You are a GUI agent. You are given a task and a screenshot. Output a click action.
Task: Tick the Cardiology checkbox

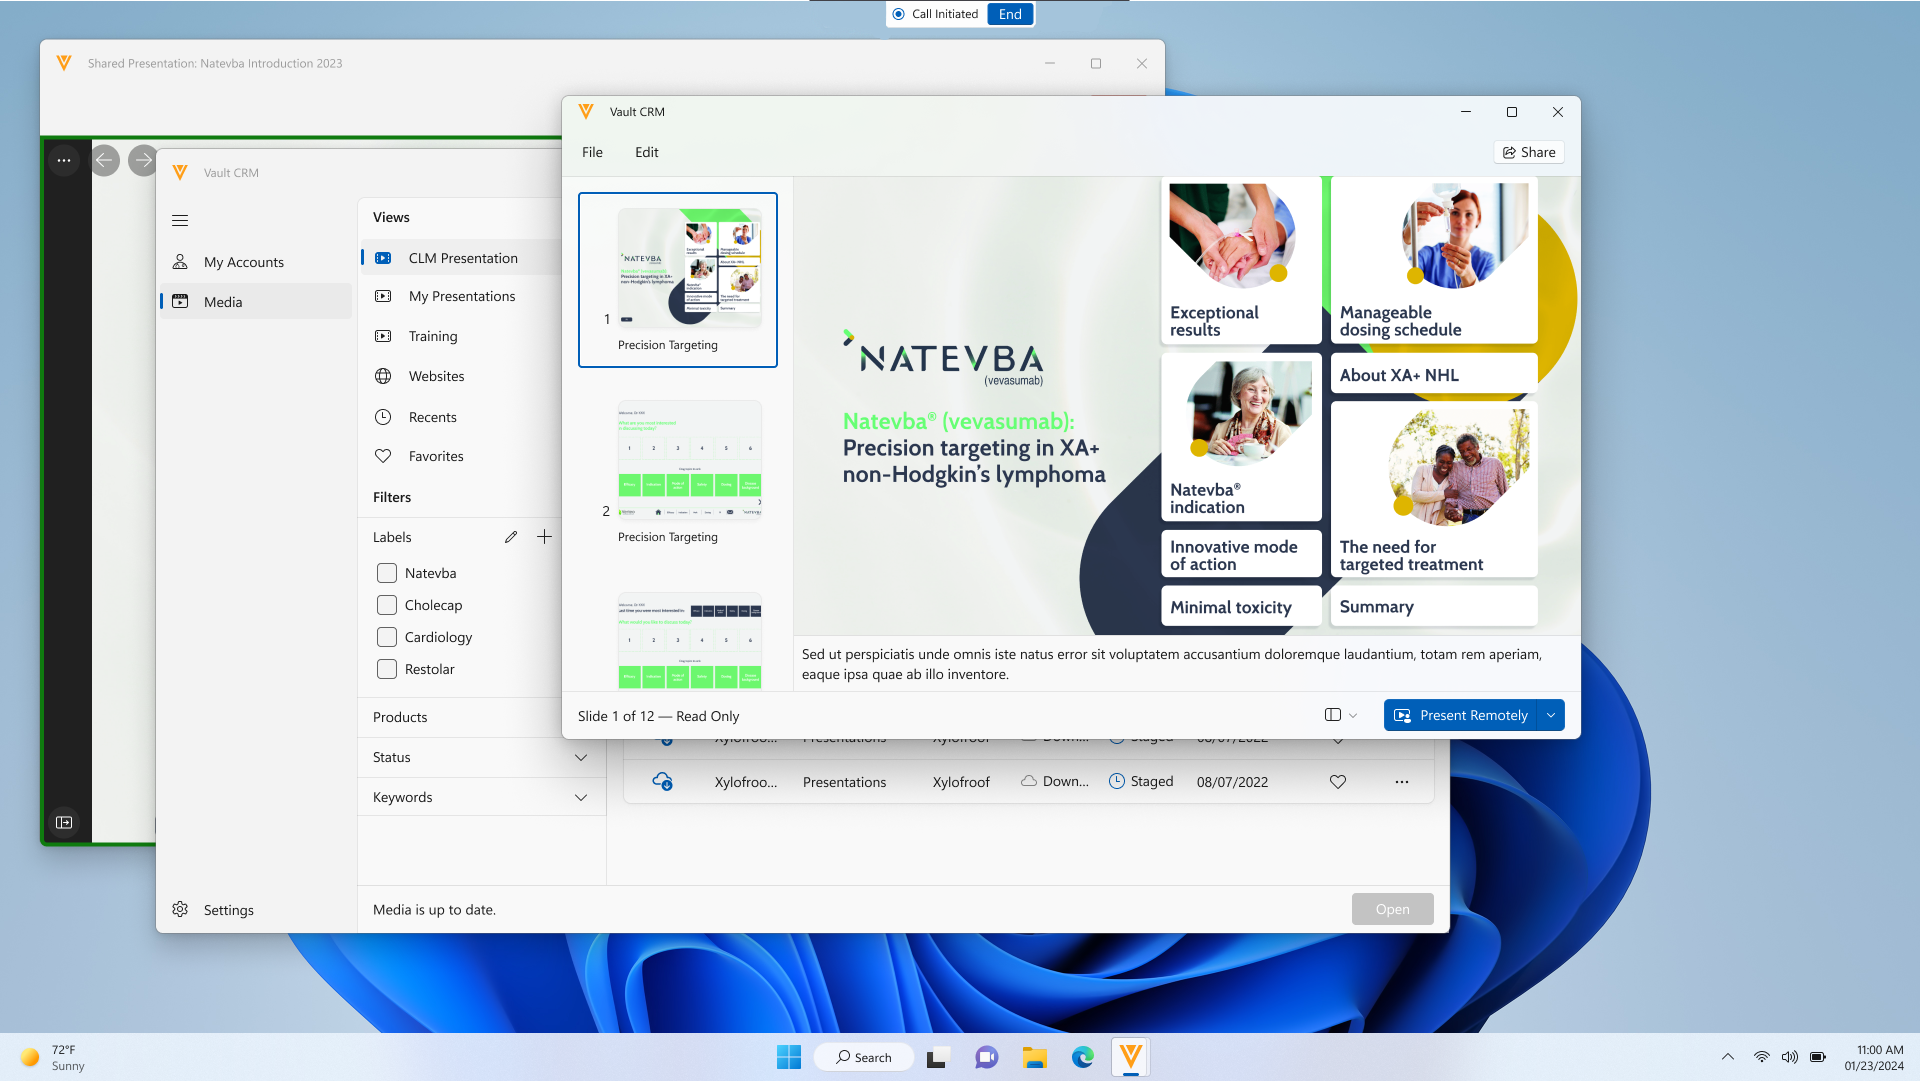point(387,637)
